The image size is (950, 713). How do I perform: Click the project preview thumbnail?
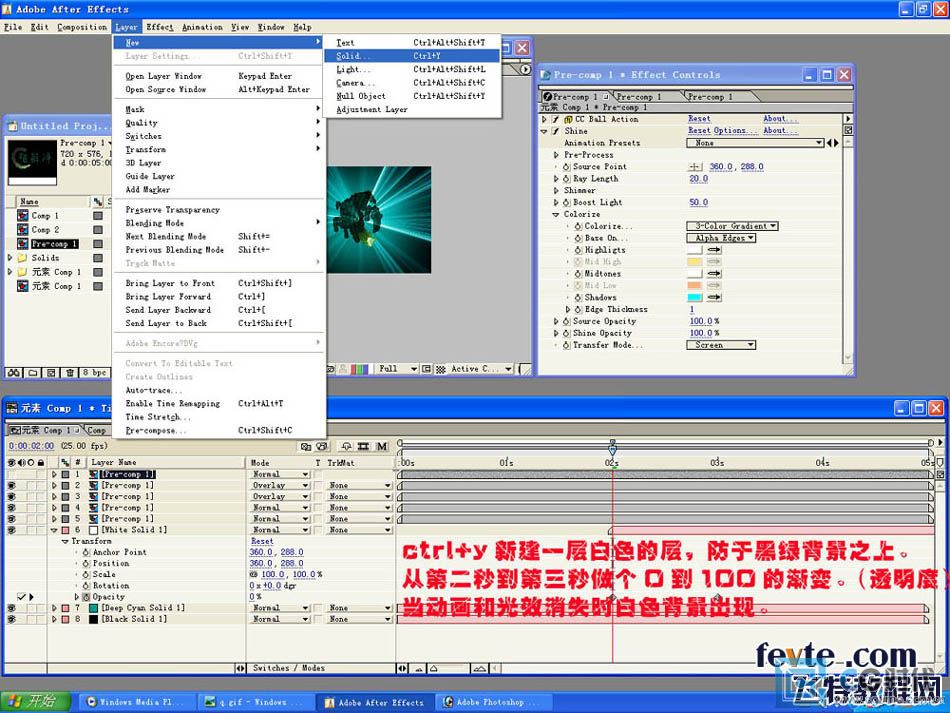(32, 161)
